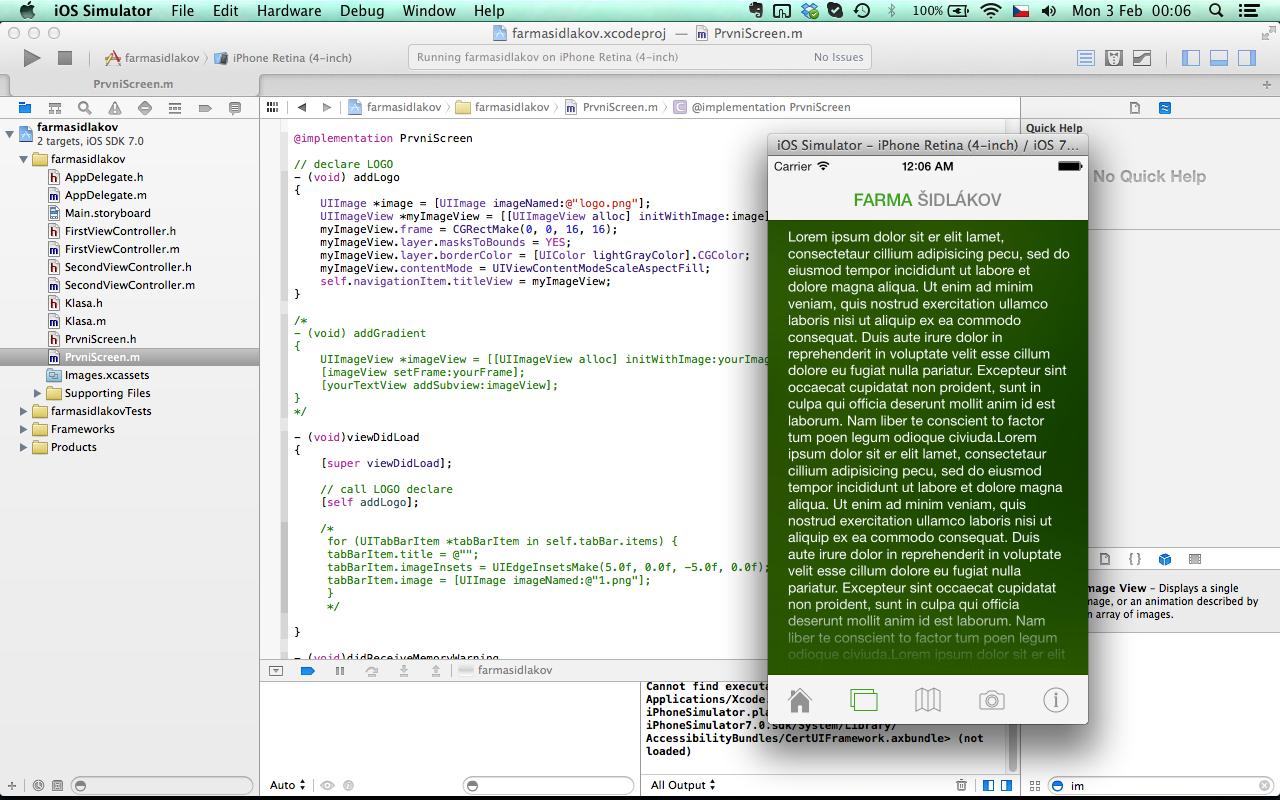1280x800 pixels.
Task: Open the Symbol navigator icon
Action: point(55,108)
